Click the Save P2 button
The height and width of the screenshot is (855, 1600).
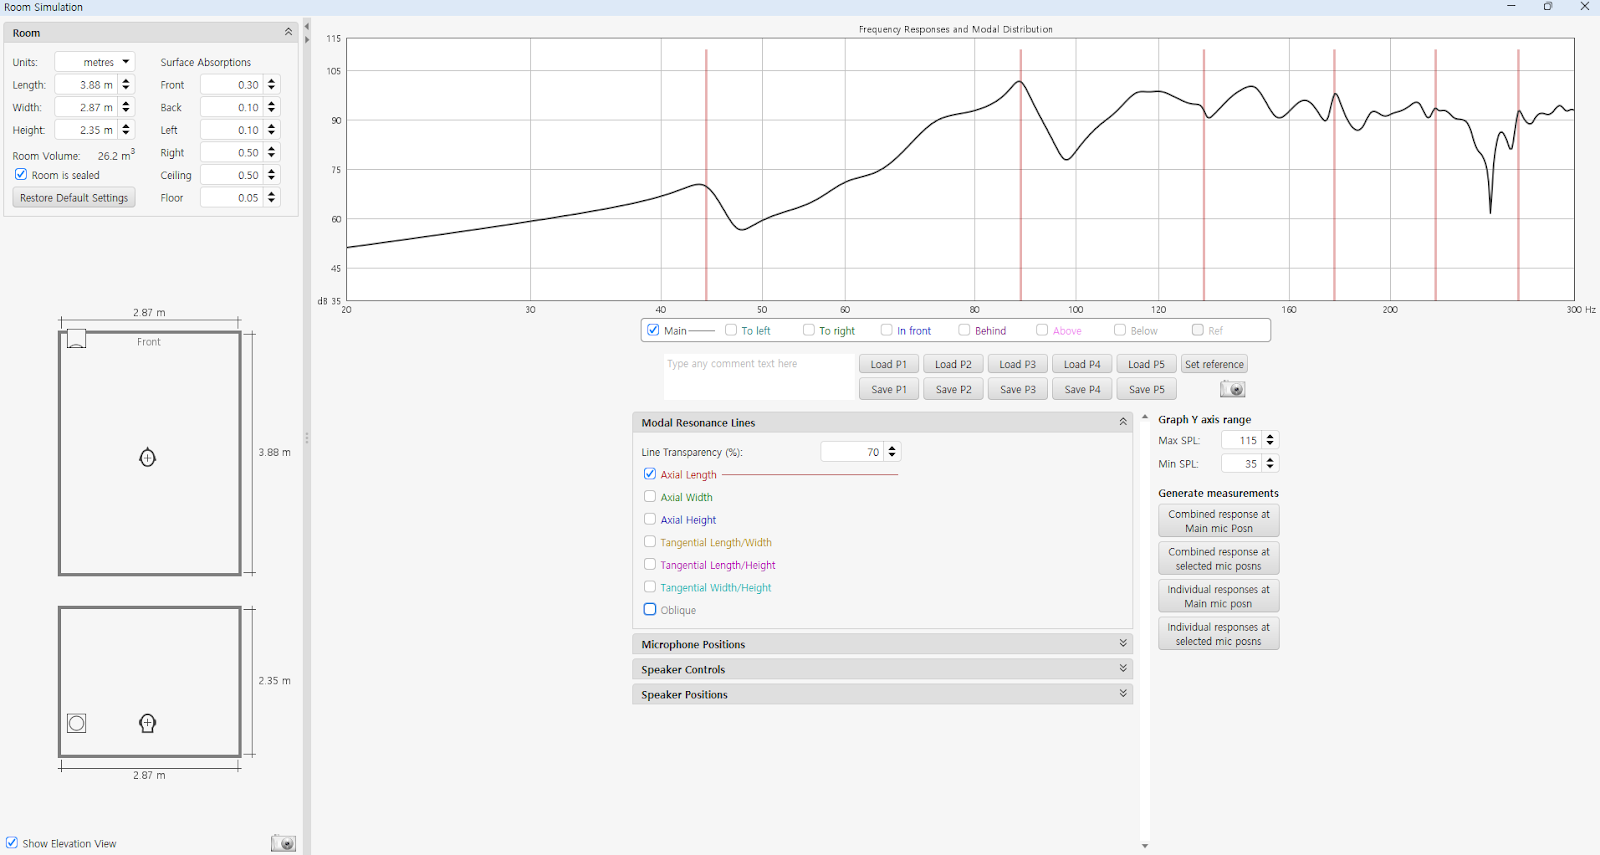(953, 389)
